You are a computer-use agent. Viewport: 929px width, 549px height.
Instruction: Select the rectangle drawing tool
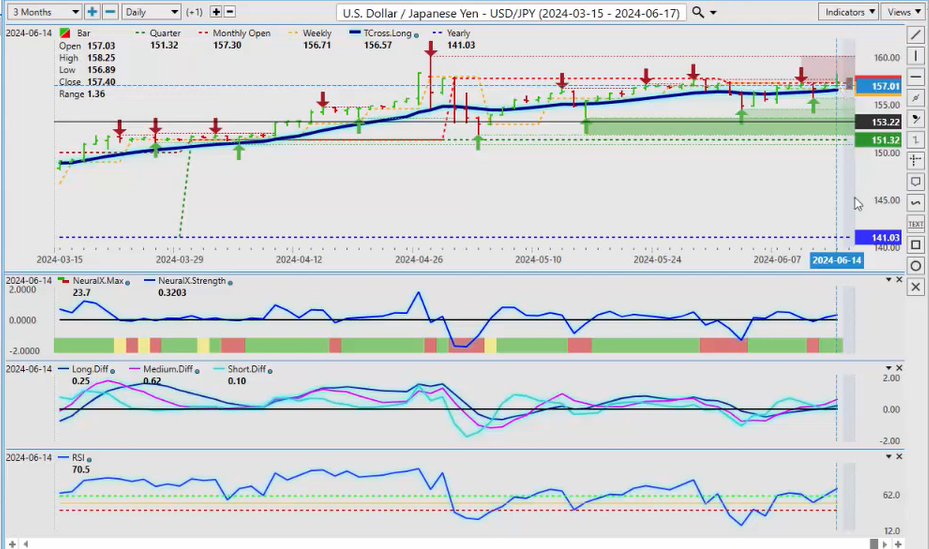(x=916, y=245)
